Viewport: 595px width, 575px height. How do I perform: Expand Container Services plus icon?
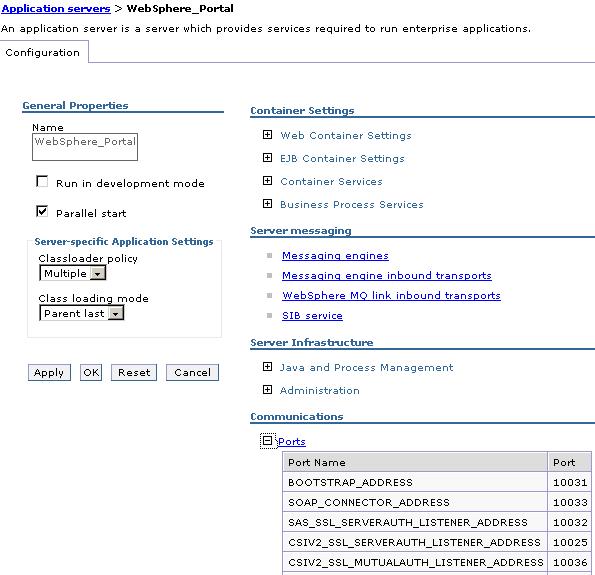coord(267,181)
